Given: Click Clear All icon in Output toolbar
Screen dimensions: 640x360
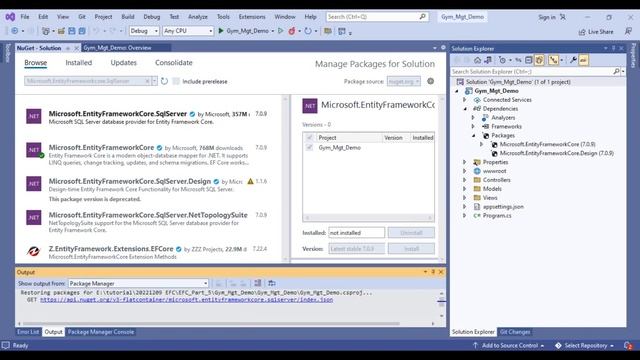Looking at the screenshot, I should tap(258, 283).
